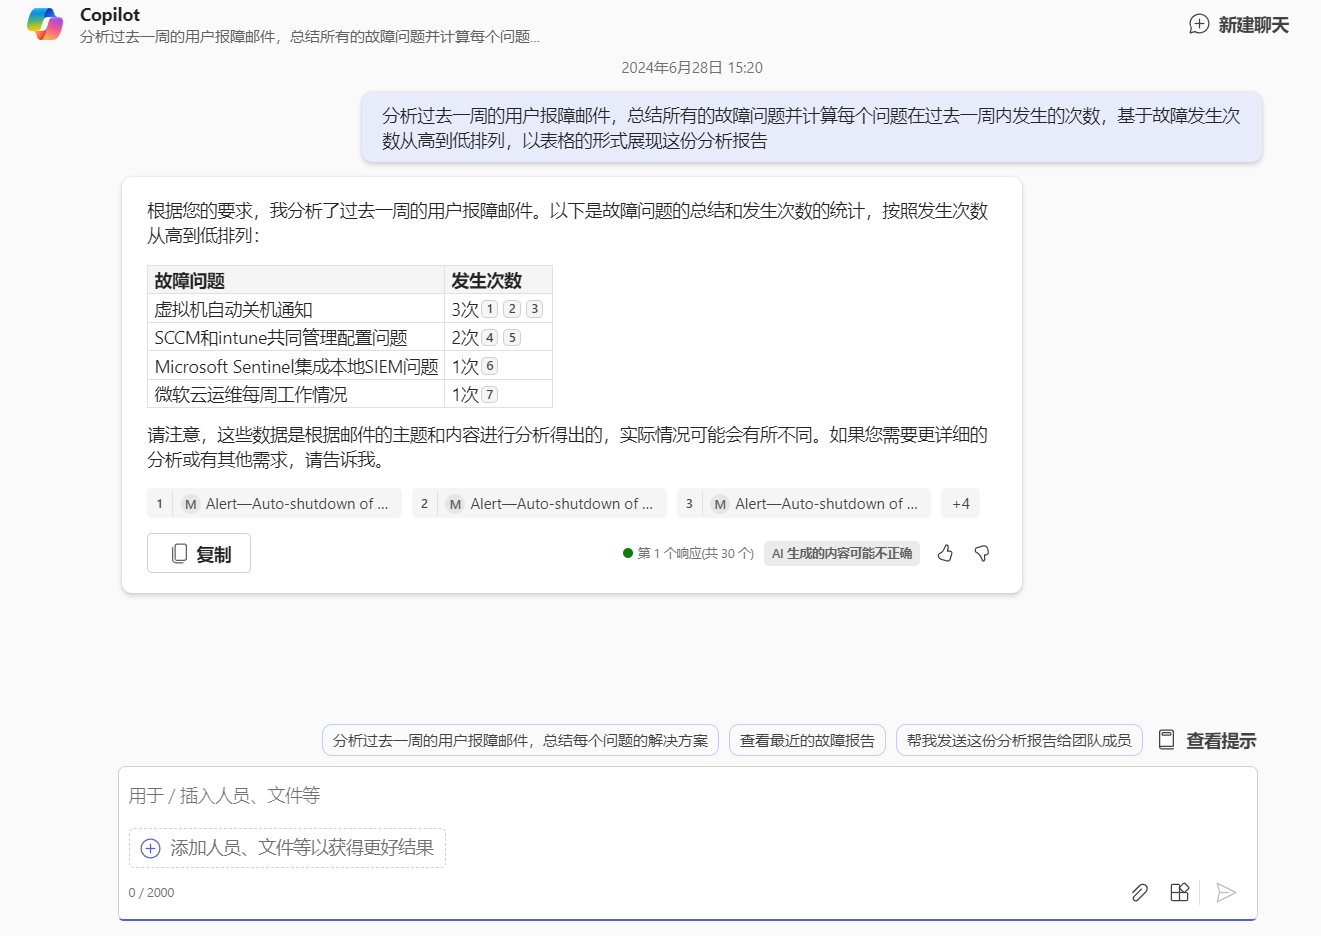Select suggestion about 总结每个问题的解决方案
The width and height of the screenshot is (1321, 936).
(x=520, y=740)
